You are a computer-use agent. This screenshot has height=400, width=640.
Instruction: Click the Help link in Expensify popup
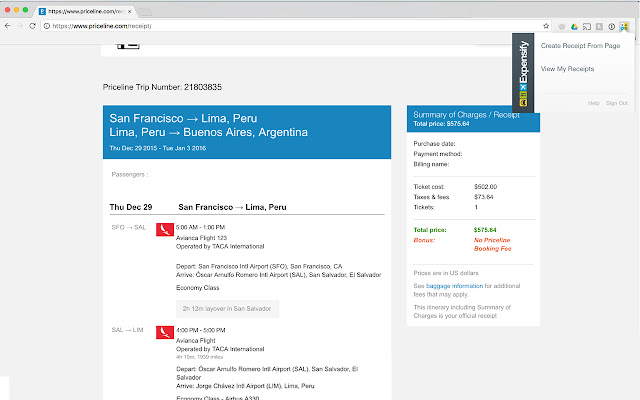click(593, 103)
